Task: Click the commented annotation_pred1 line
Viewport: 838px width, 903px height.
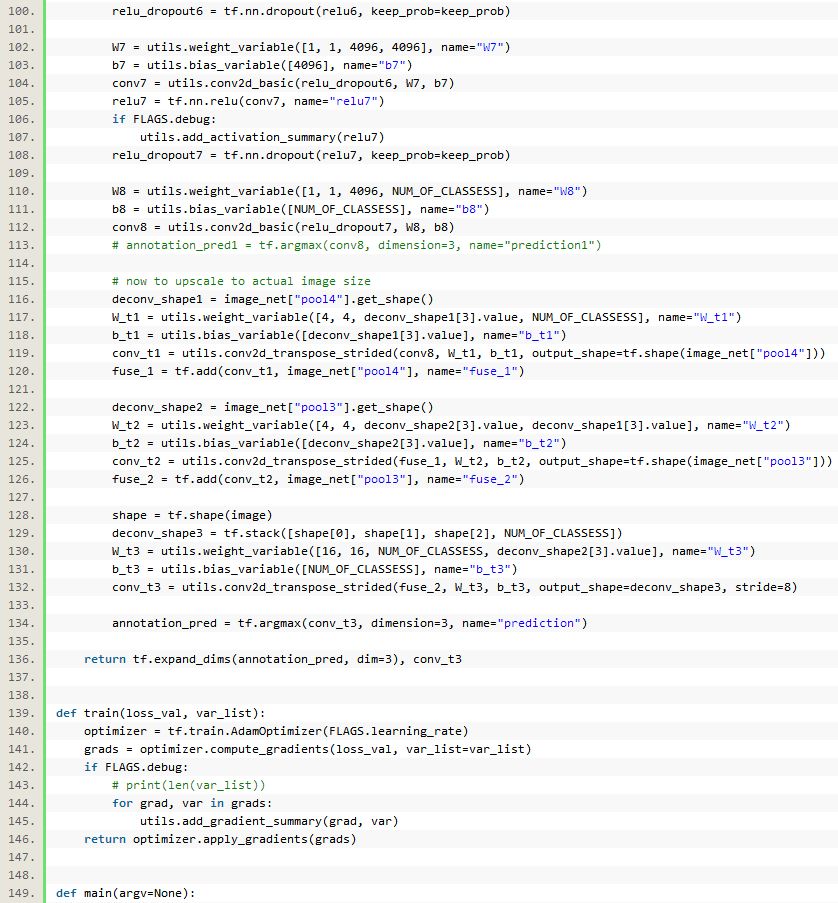Action: (357, 245)
